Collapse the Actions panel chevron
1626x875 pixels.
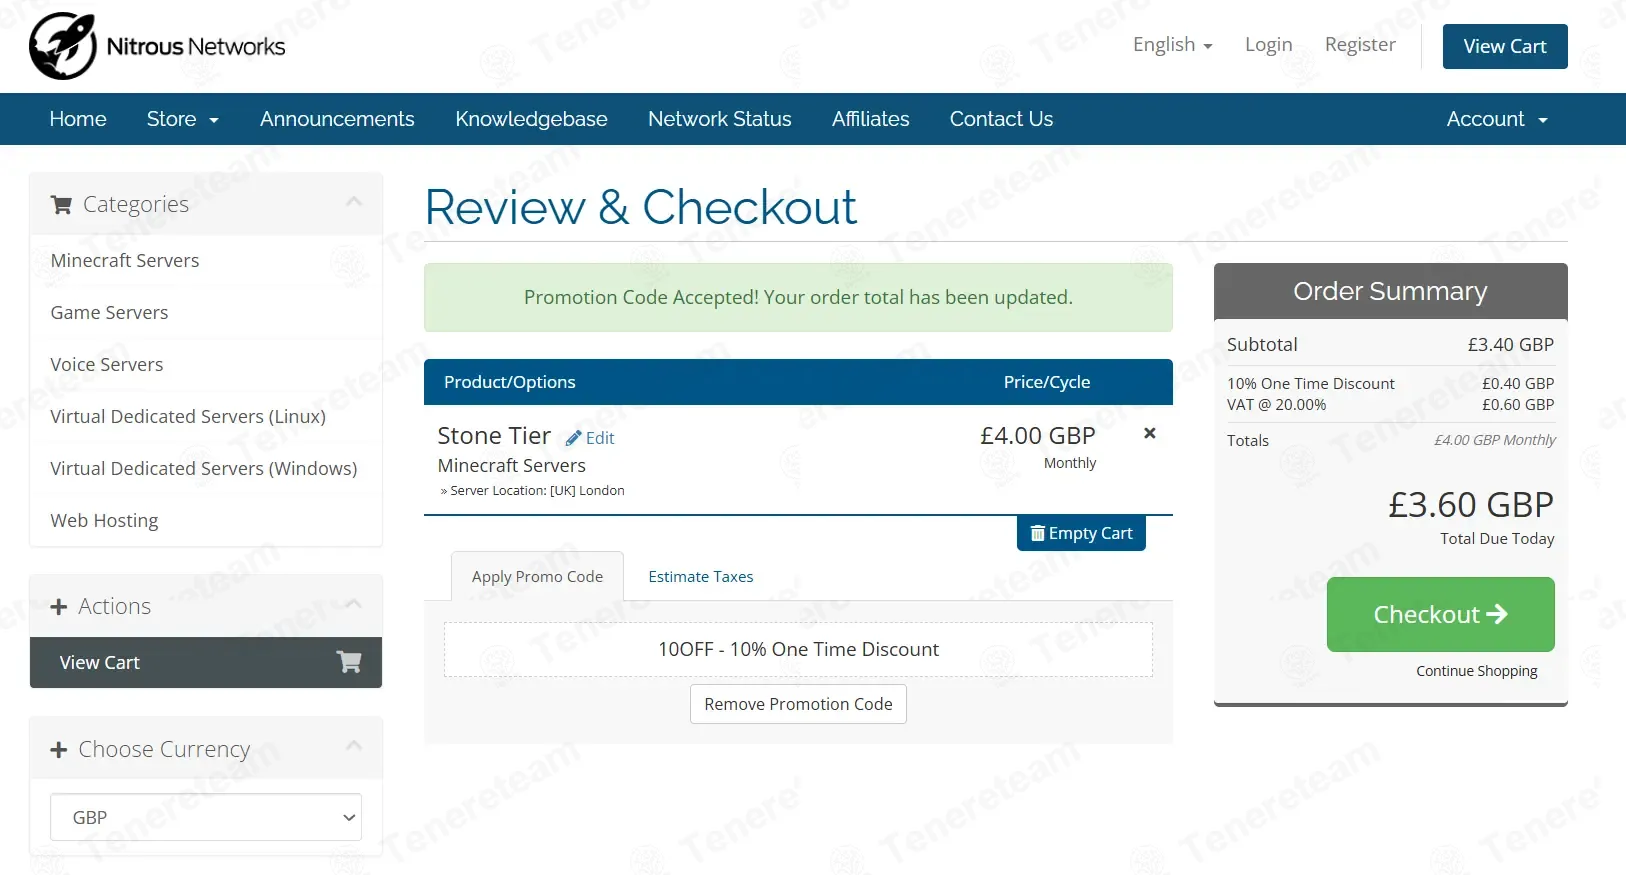tap(354, 604)
